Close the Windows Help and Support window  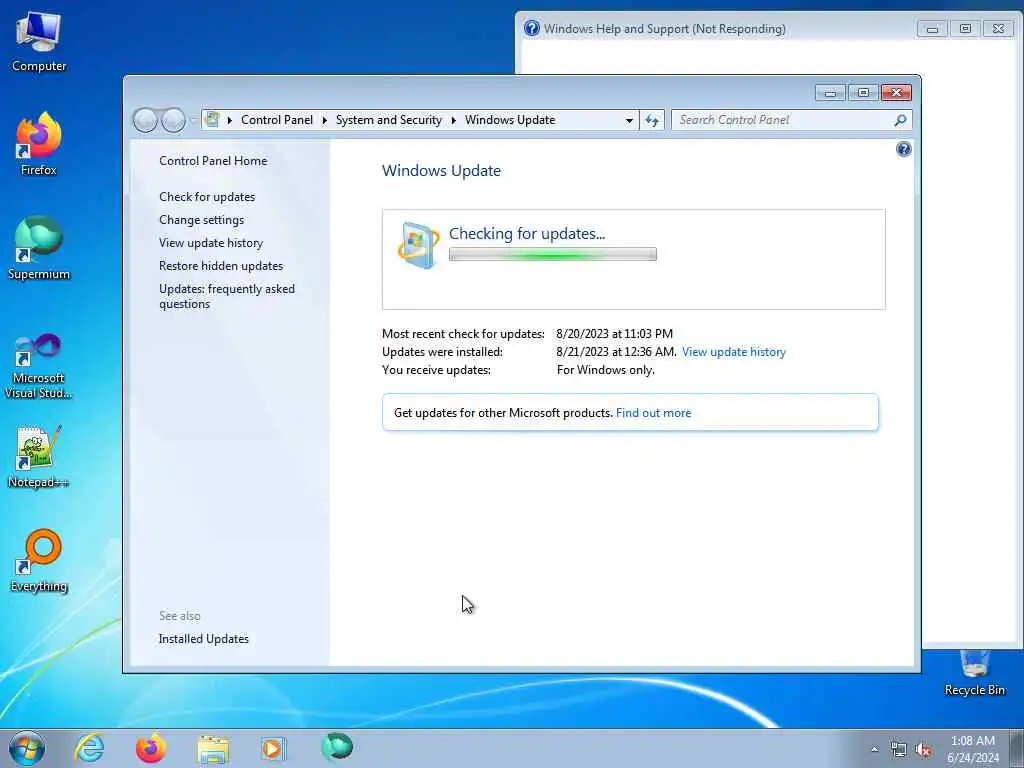(999, 29)
